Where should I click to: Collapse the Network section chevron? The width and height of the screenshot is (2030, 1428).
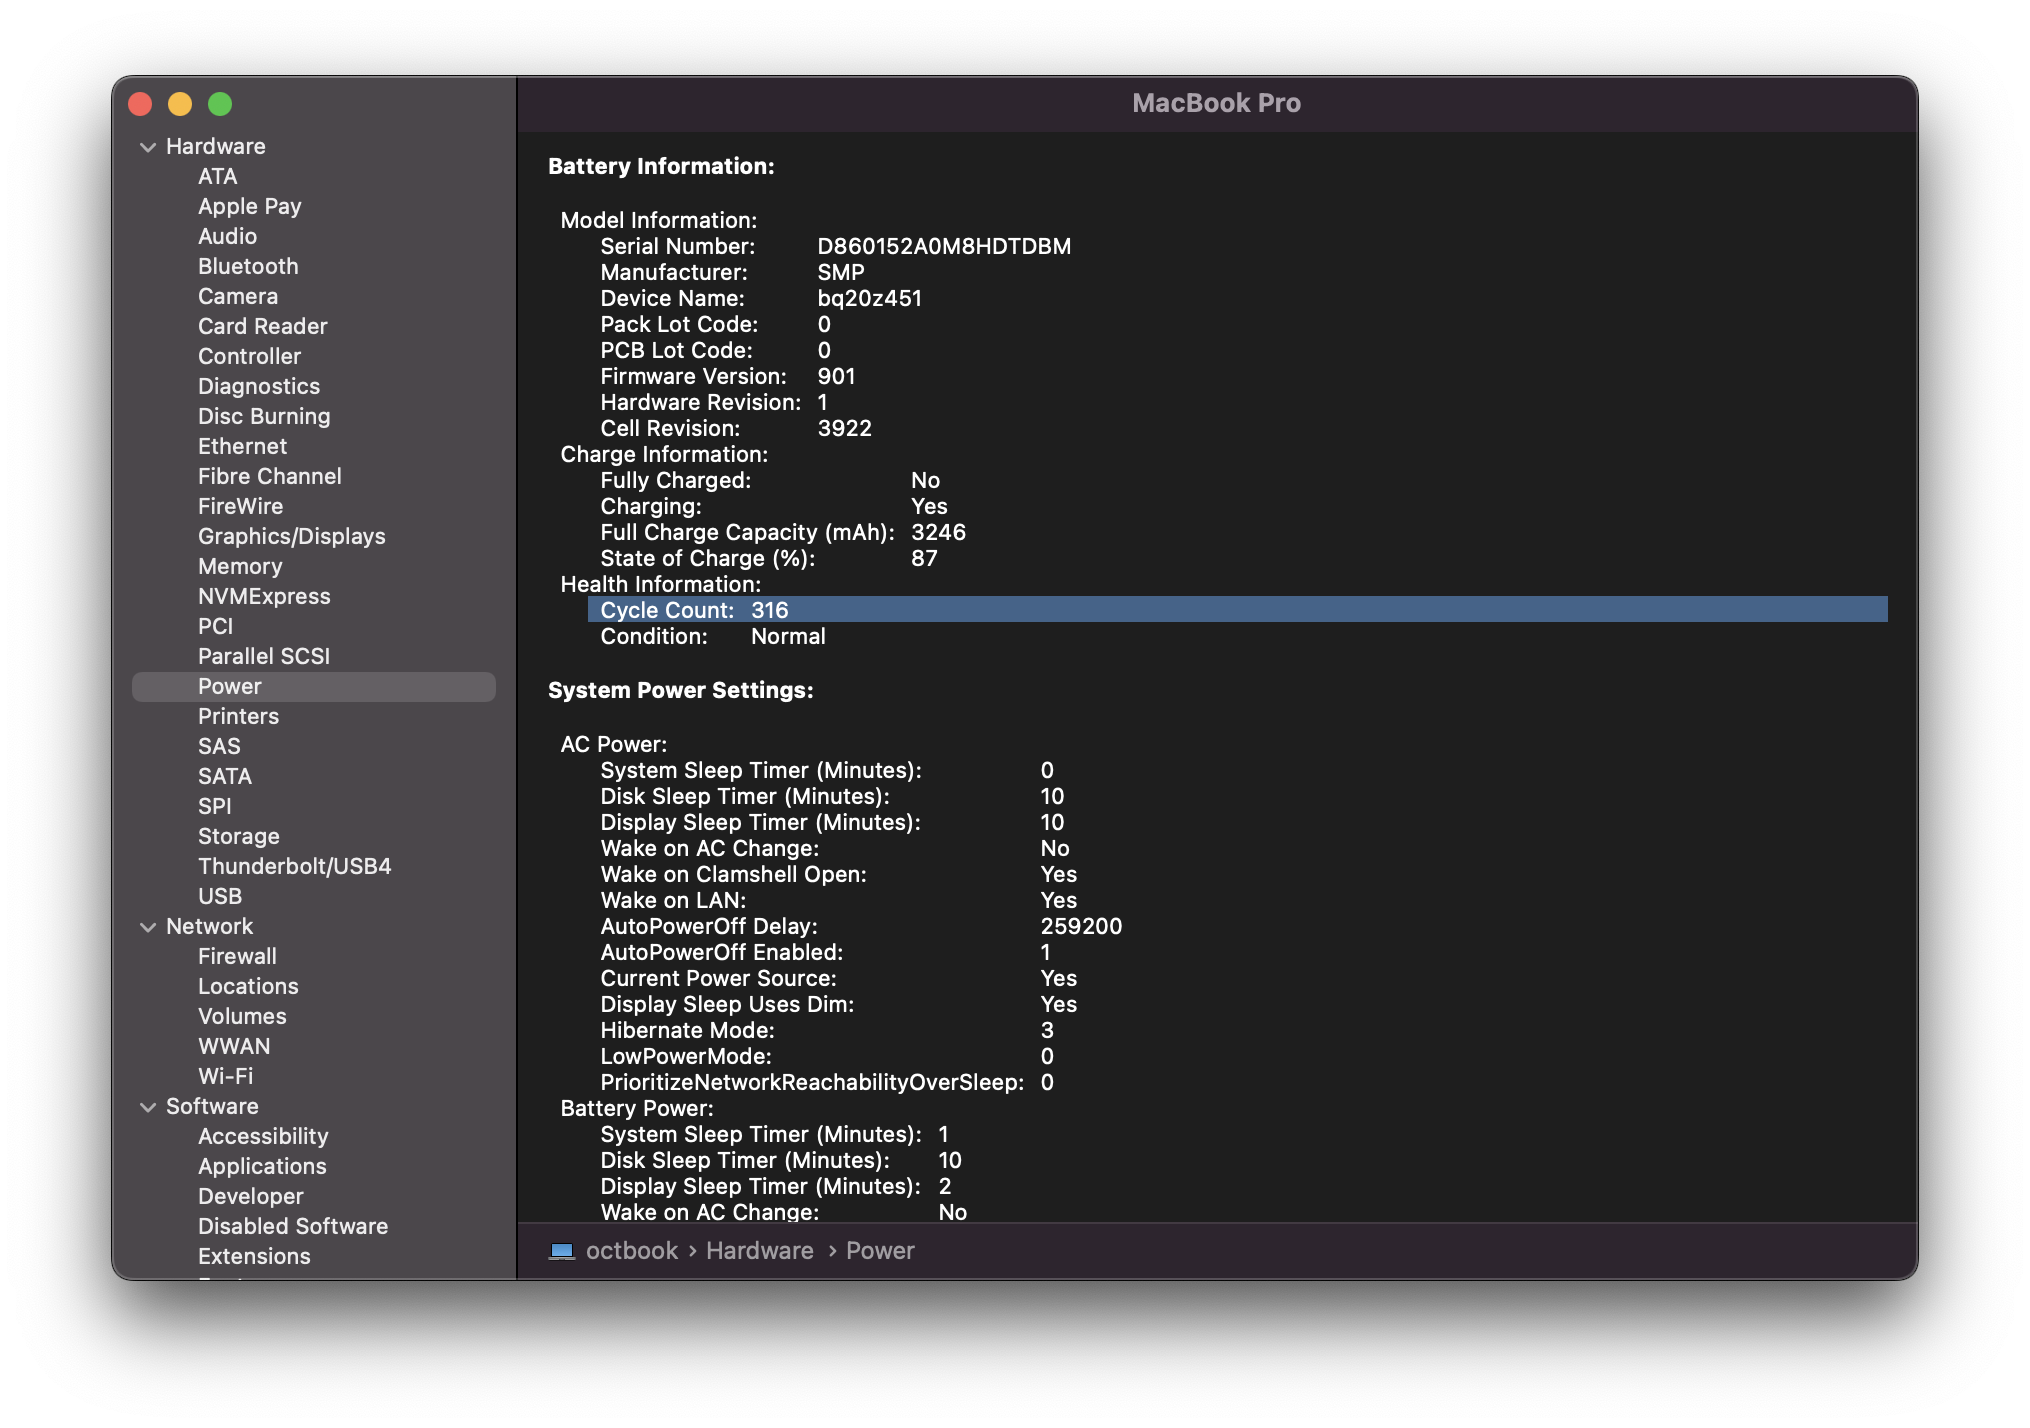coord(148,927)
